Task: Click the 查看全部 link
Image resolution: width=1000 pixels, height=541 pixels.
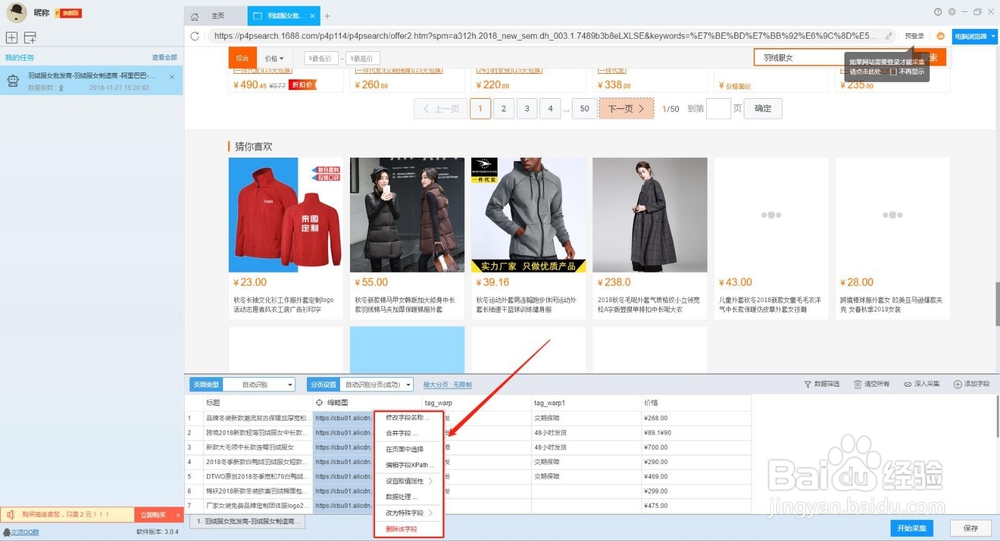Action: click(165, 57)
